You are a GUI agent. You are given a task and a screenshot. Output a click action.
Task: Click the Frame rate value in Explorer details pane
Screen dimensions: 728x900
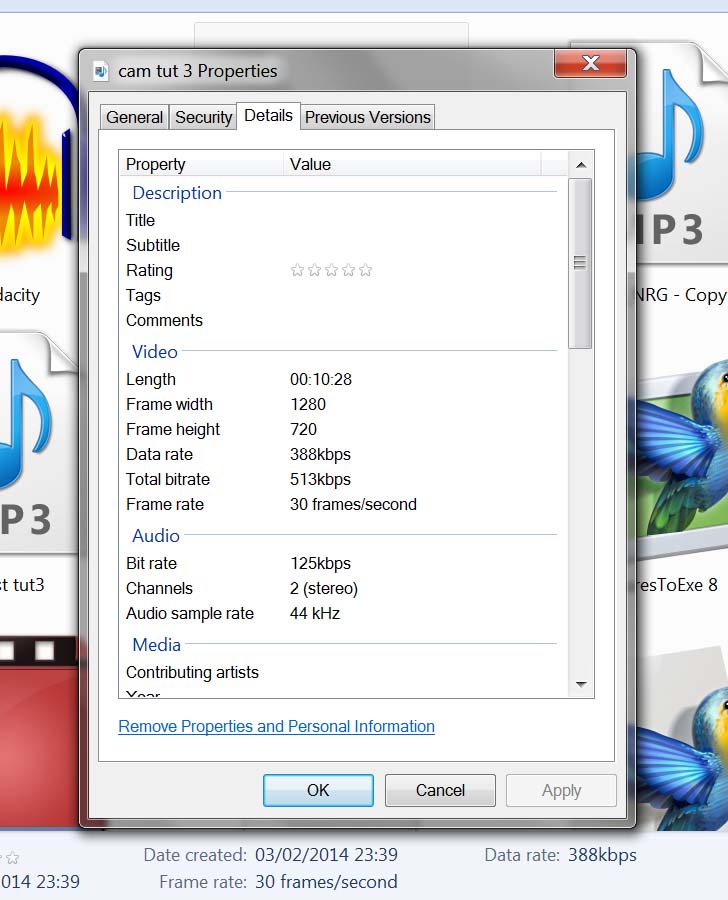click(326, 882)
